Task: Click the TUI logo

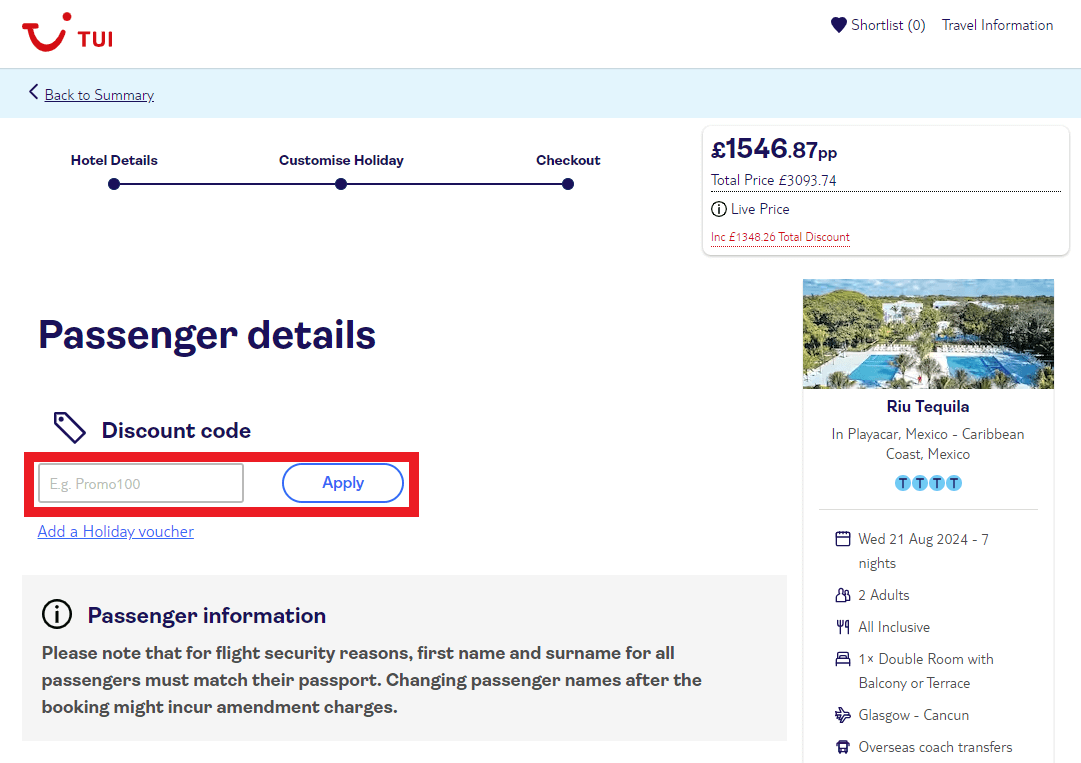Action: (x=66, y=33)
